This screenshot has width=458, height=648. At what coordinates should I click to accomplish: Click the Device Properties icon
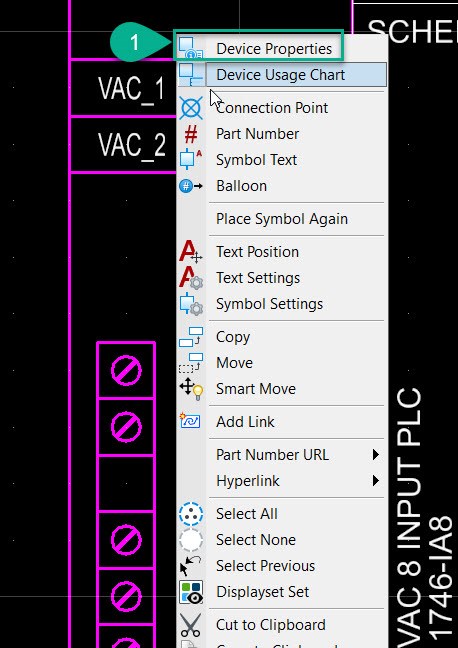click(x=191, y=48)
